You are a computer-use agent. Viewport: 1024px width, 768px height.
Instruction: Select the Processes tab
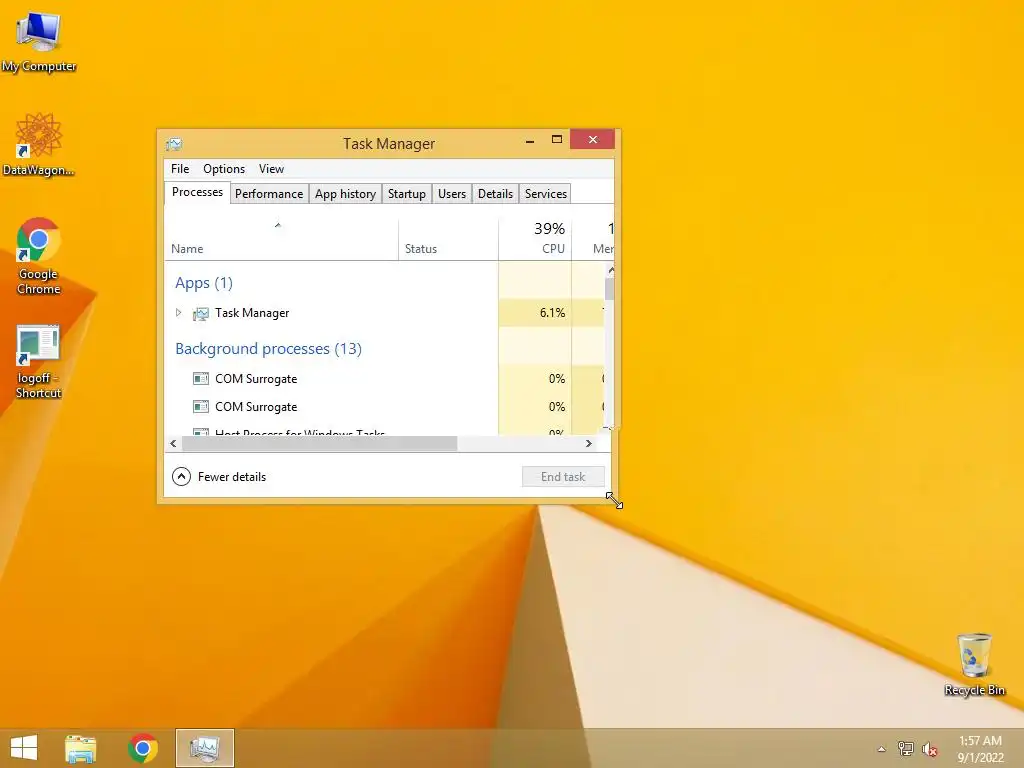point(197,192)
